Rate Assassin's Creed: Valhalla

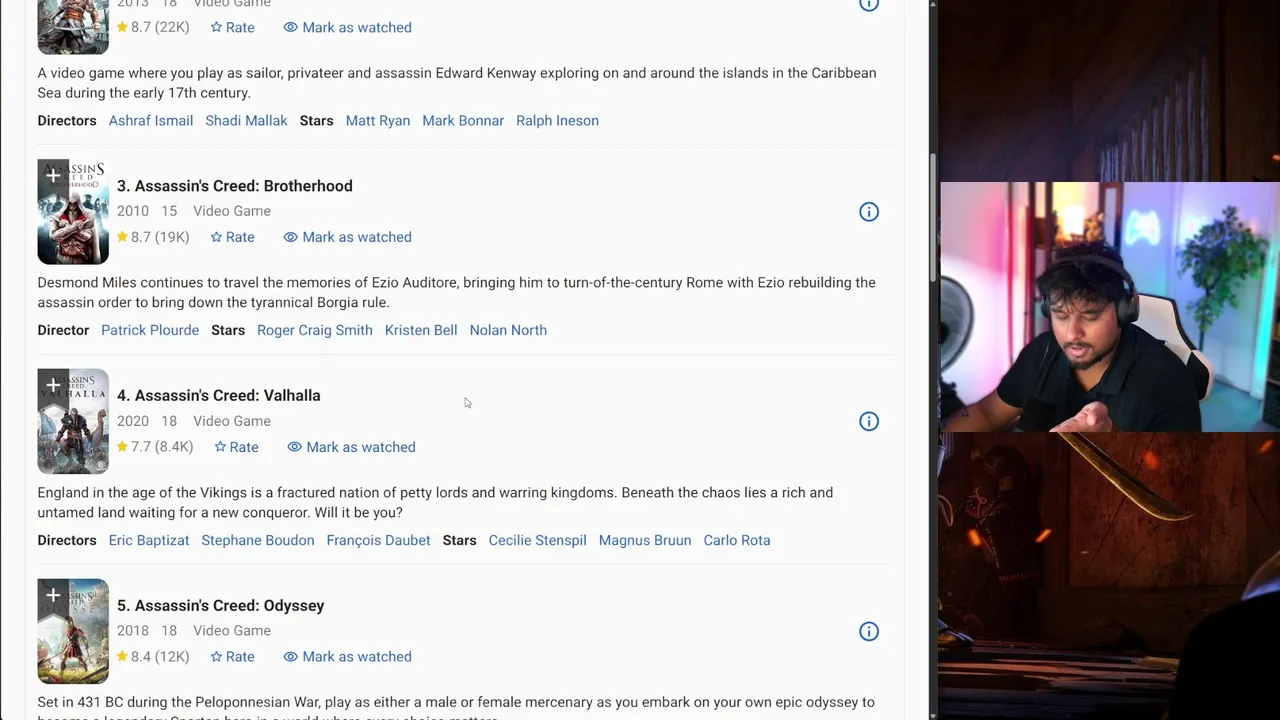pos(236,447)
